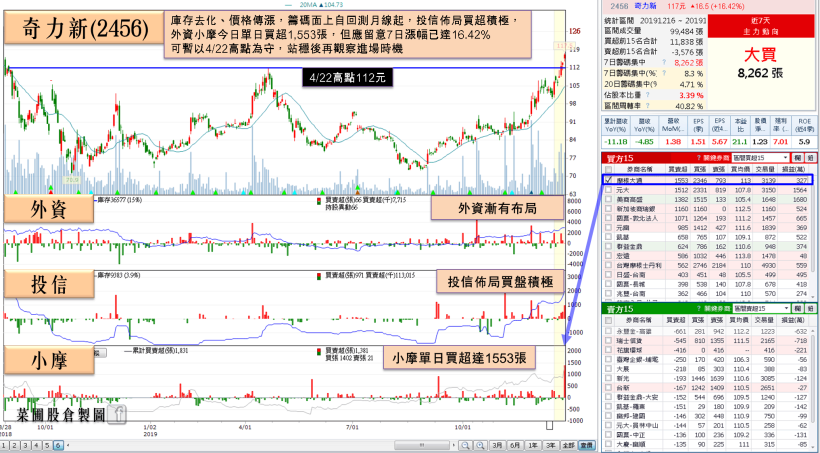Check the 元大 row in the buyers list
Viewport: 820px width, 453px height.
pyautogui.click(x=608, y=190)
